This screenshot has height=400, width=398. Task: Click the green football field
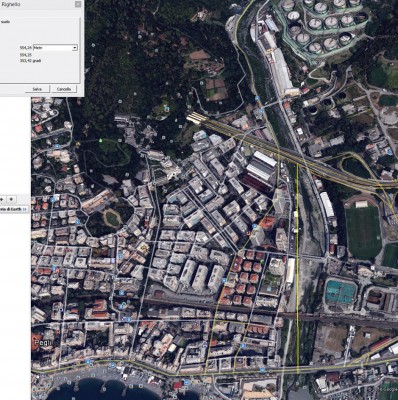363,232
